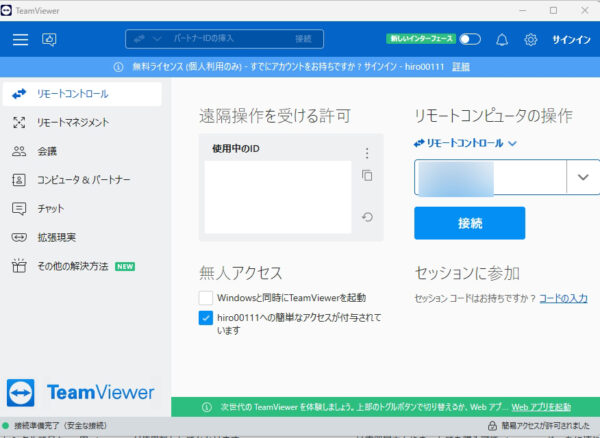The image size is (600, 438).
Task: Click the リモートコンピュータの操作 heading
Action: click(x=493, y=116)
